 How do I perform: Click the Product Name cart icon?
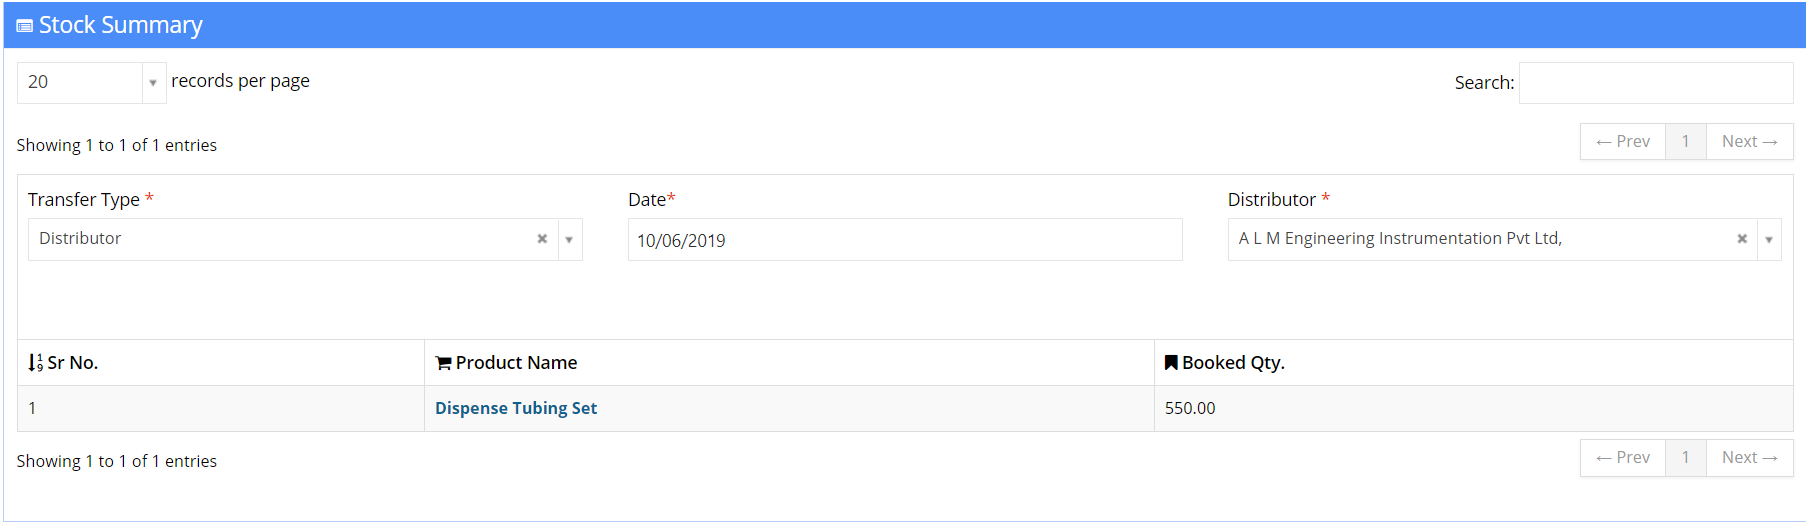443,363
